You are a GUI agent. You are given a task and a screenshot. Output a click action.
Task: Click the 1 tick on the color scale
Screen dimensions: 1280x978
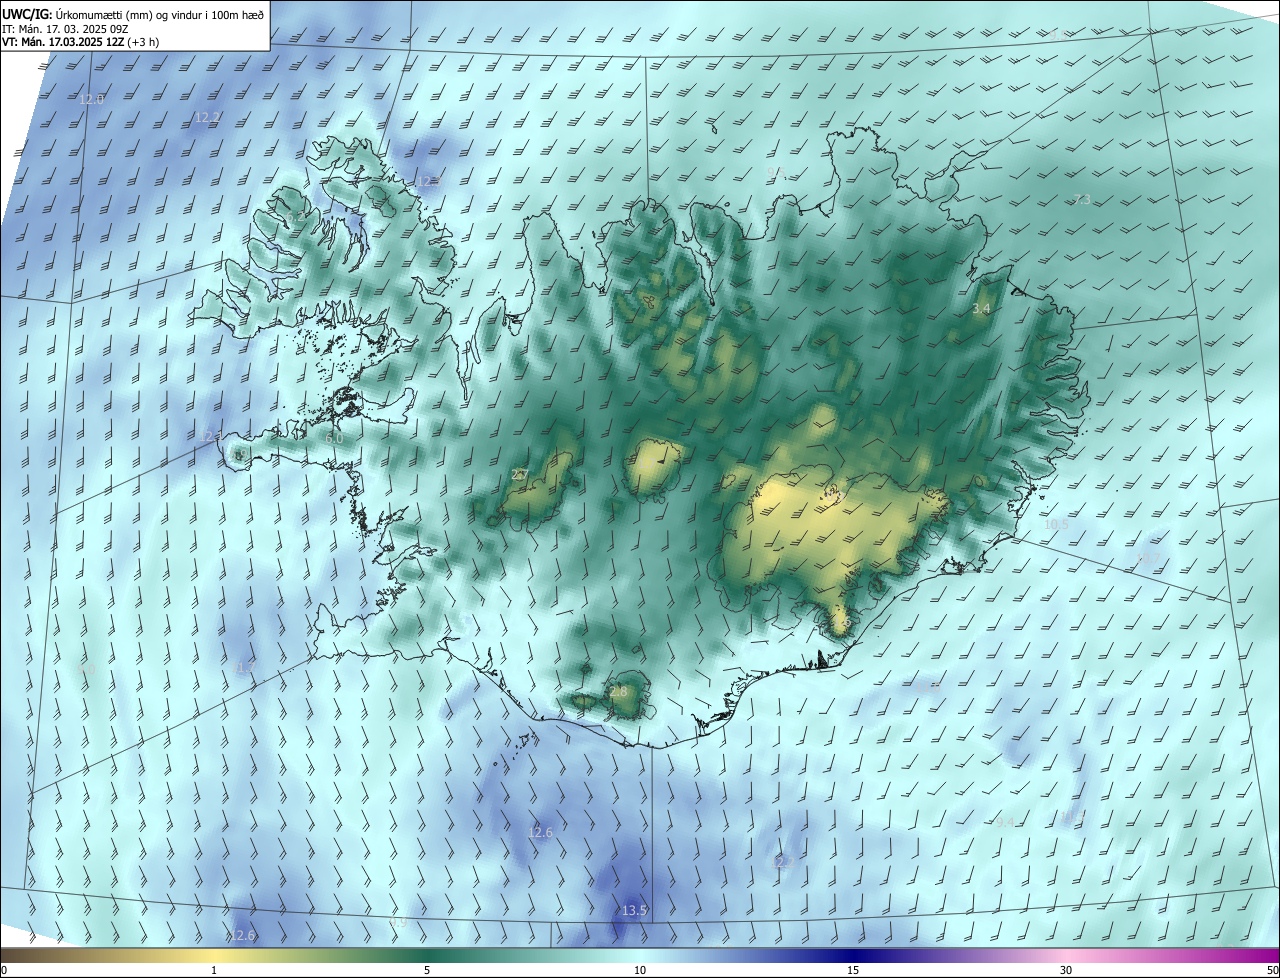[214, 970]
